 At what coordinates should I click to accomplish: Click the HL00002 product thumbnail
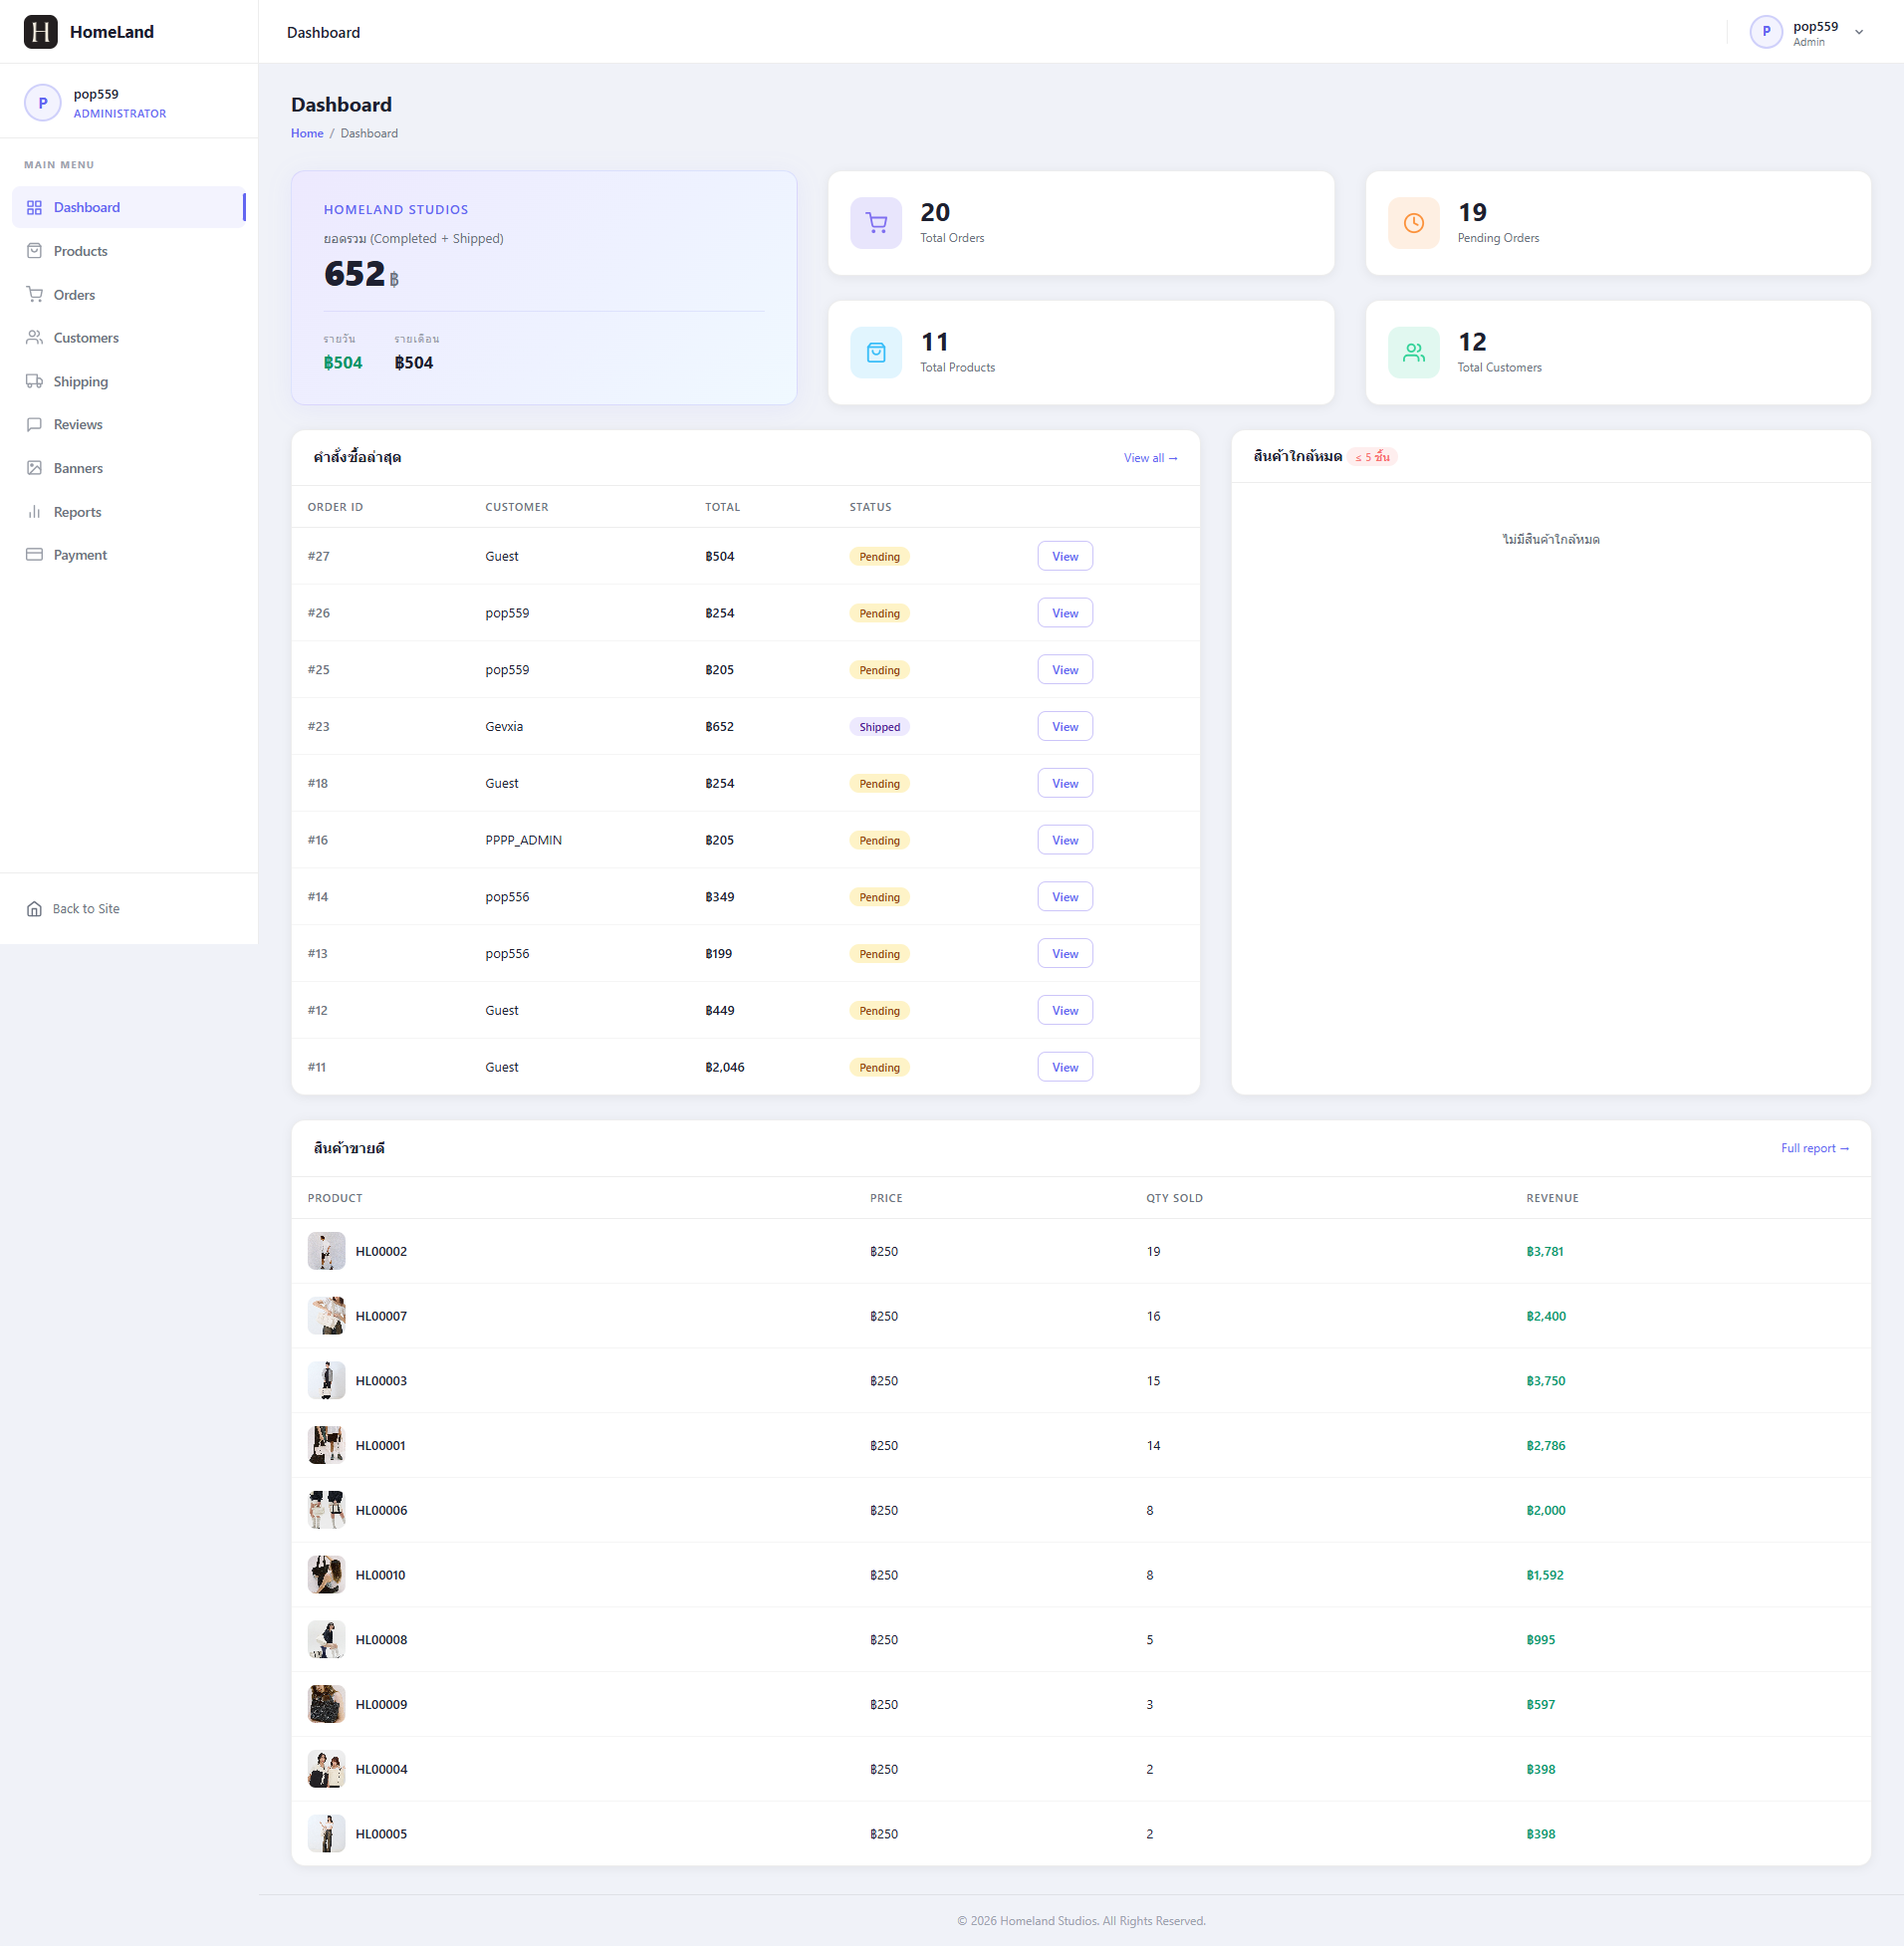(x=326, y=1251)
